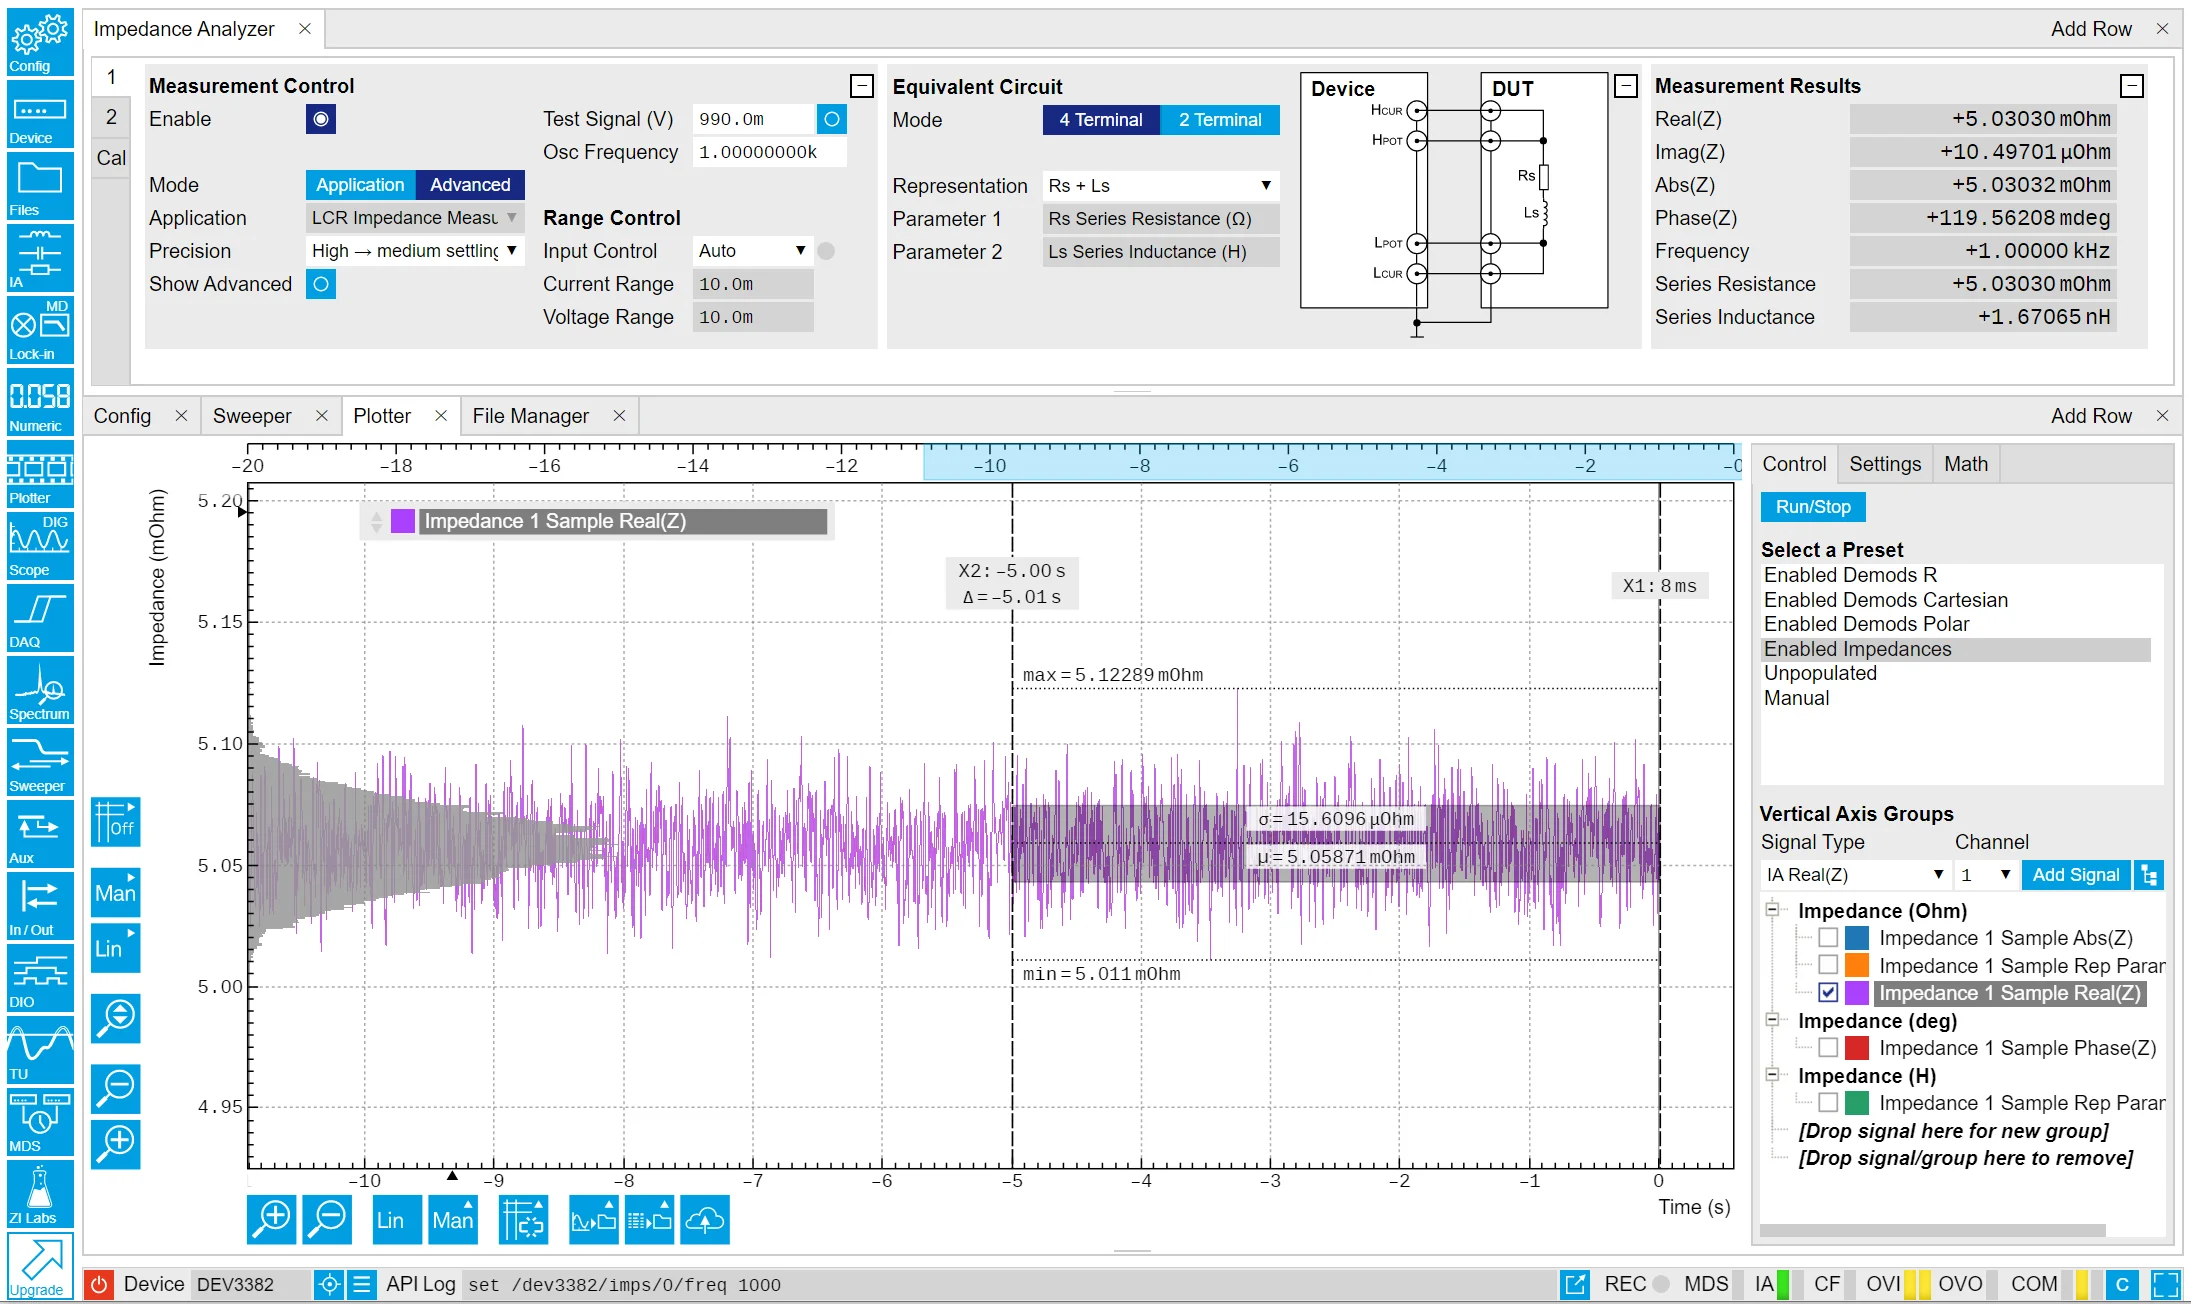Image resolution: width=2191 pixels, height=1304 pixels.
Task: Open the Input Control Auto dropdown
Action: click(752, 251)
